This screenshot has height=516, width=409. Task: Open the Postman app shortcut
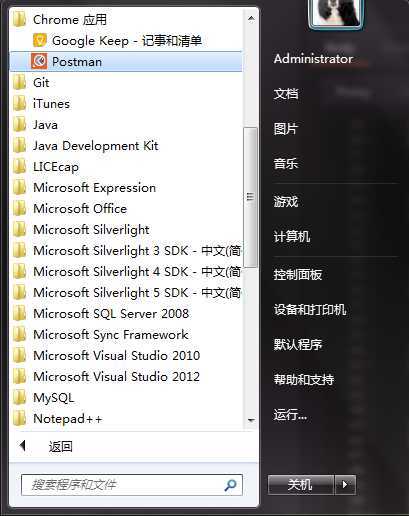(126, 62)
